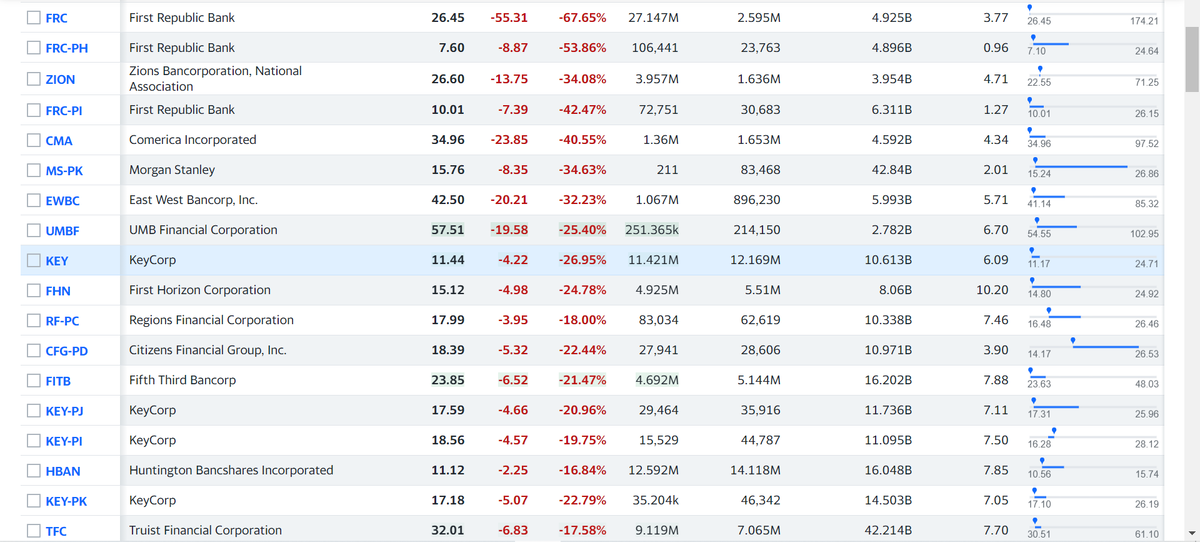Select First Horizon Corporation name
Viewport: 1200px width, 542px height.
pos(200,290)
